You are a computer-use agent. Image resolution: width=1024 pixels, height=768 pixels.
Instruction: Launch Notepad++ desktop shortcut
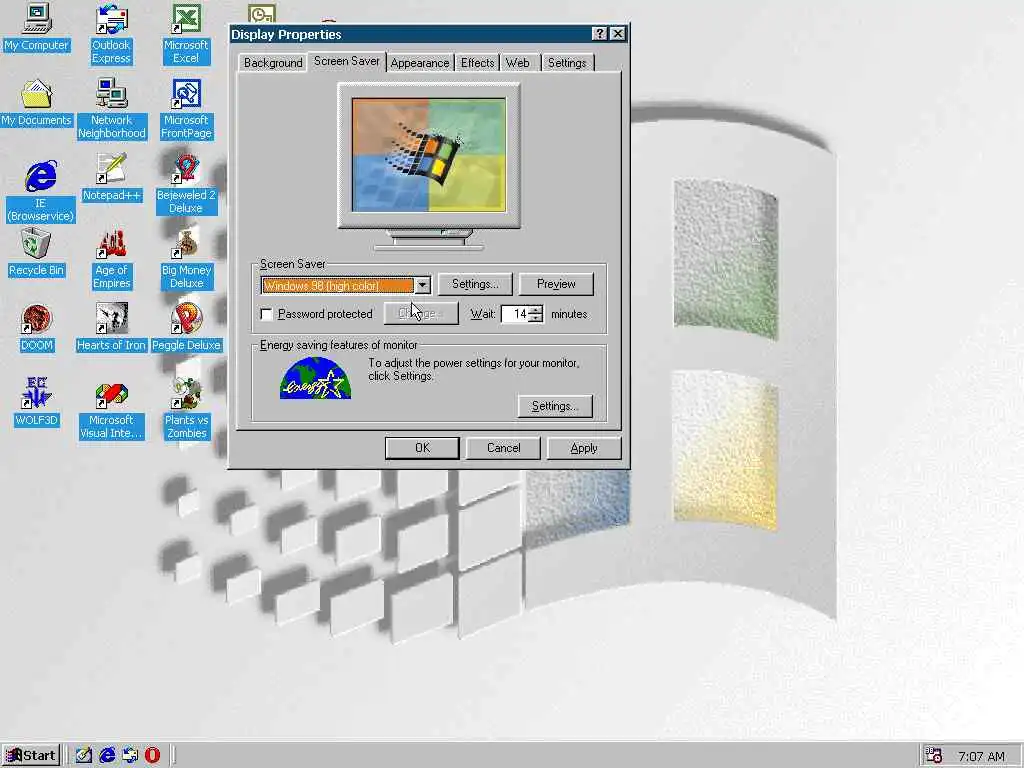112,178
